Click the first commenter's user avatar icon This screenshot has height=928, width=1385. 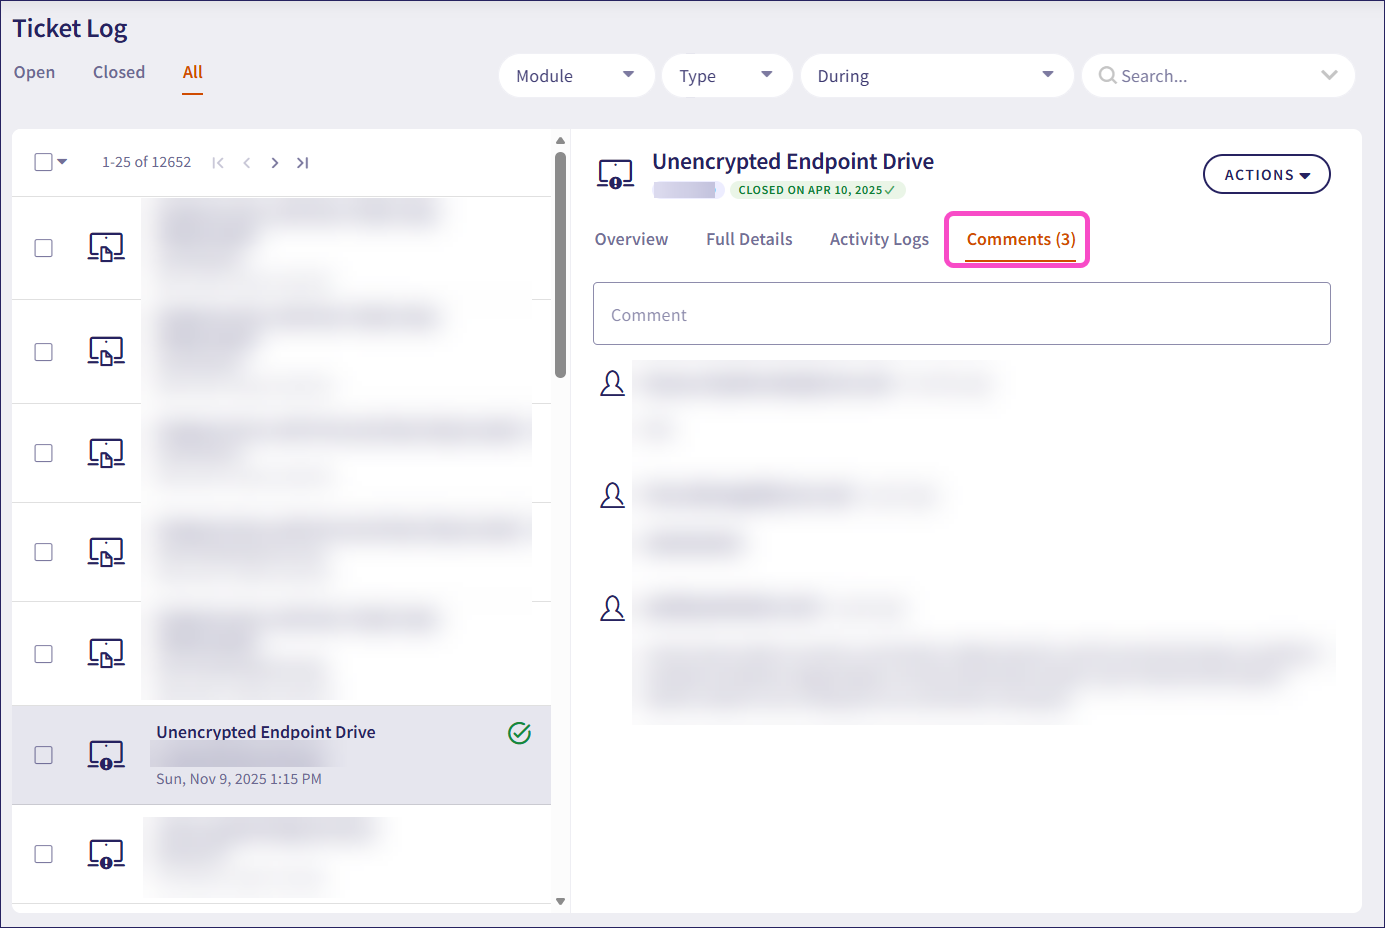[612, 383]
